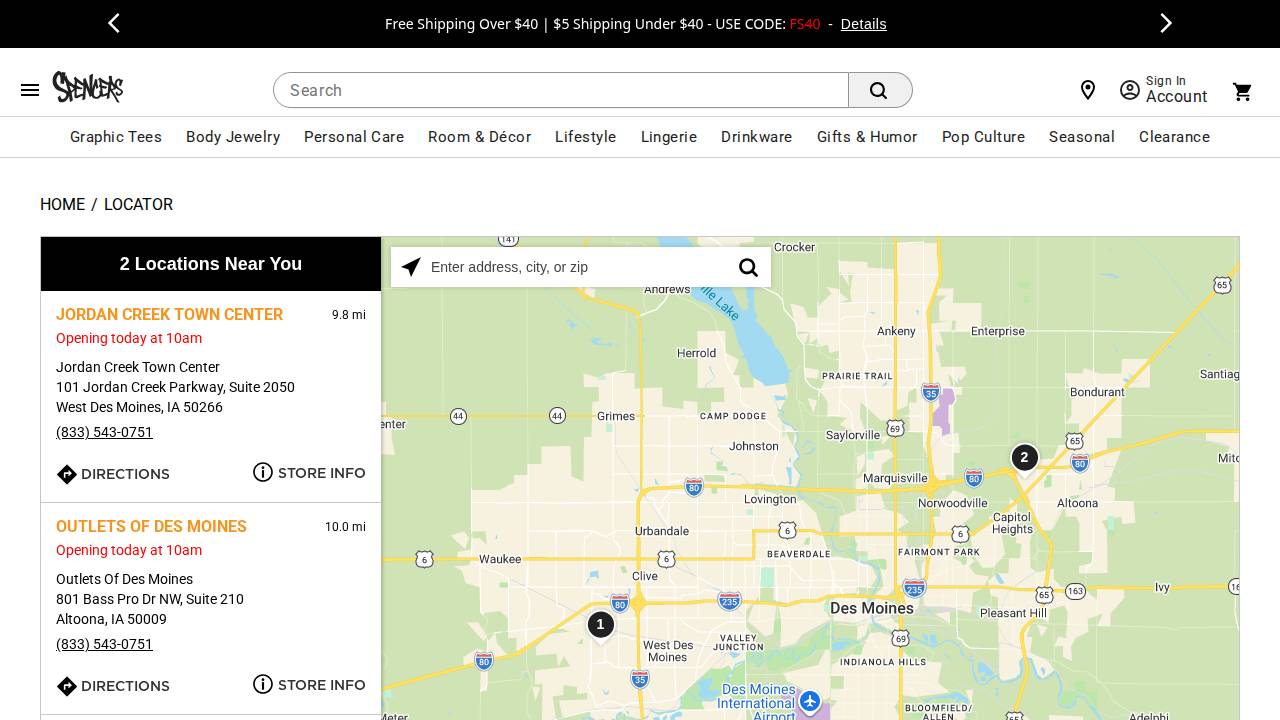Open Store Info for Outlets Of Des Moines
This screenshot has width=1280, height=720.
[x=309, y=685]
